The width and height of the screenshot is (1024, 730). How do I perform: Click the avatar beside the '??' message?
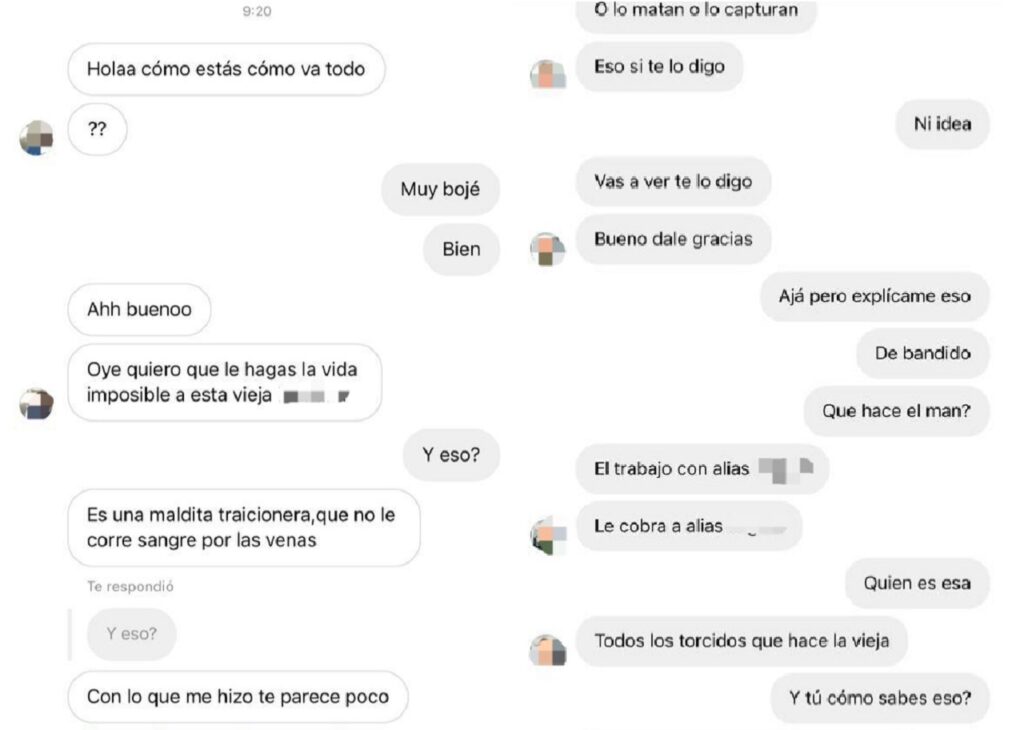coord(37,138)
